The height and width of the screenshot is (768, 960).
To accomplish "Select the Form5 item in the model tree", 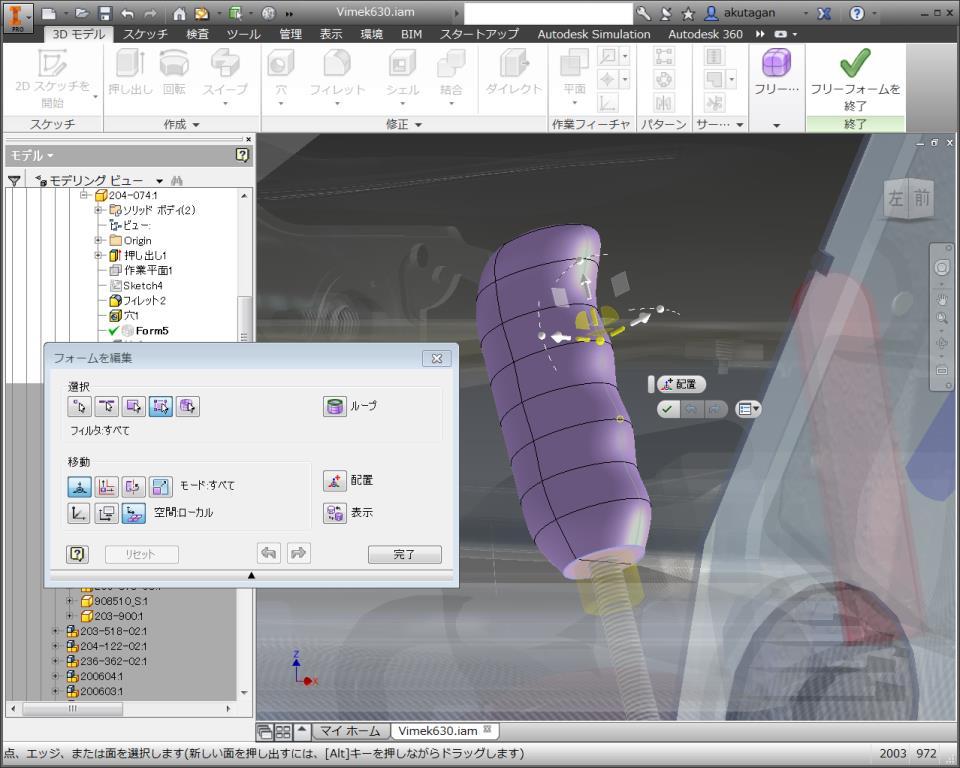I will pos(152,331).
